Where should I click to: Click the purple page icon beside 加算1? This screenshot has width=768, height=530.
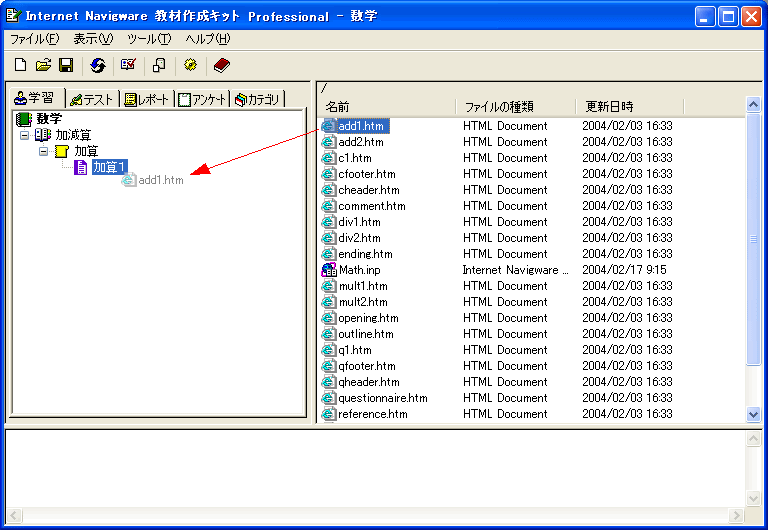tap(81, 167)
